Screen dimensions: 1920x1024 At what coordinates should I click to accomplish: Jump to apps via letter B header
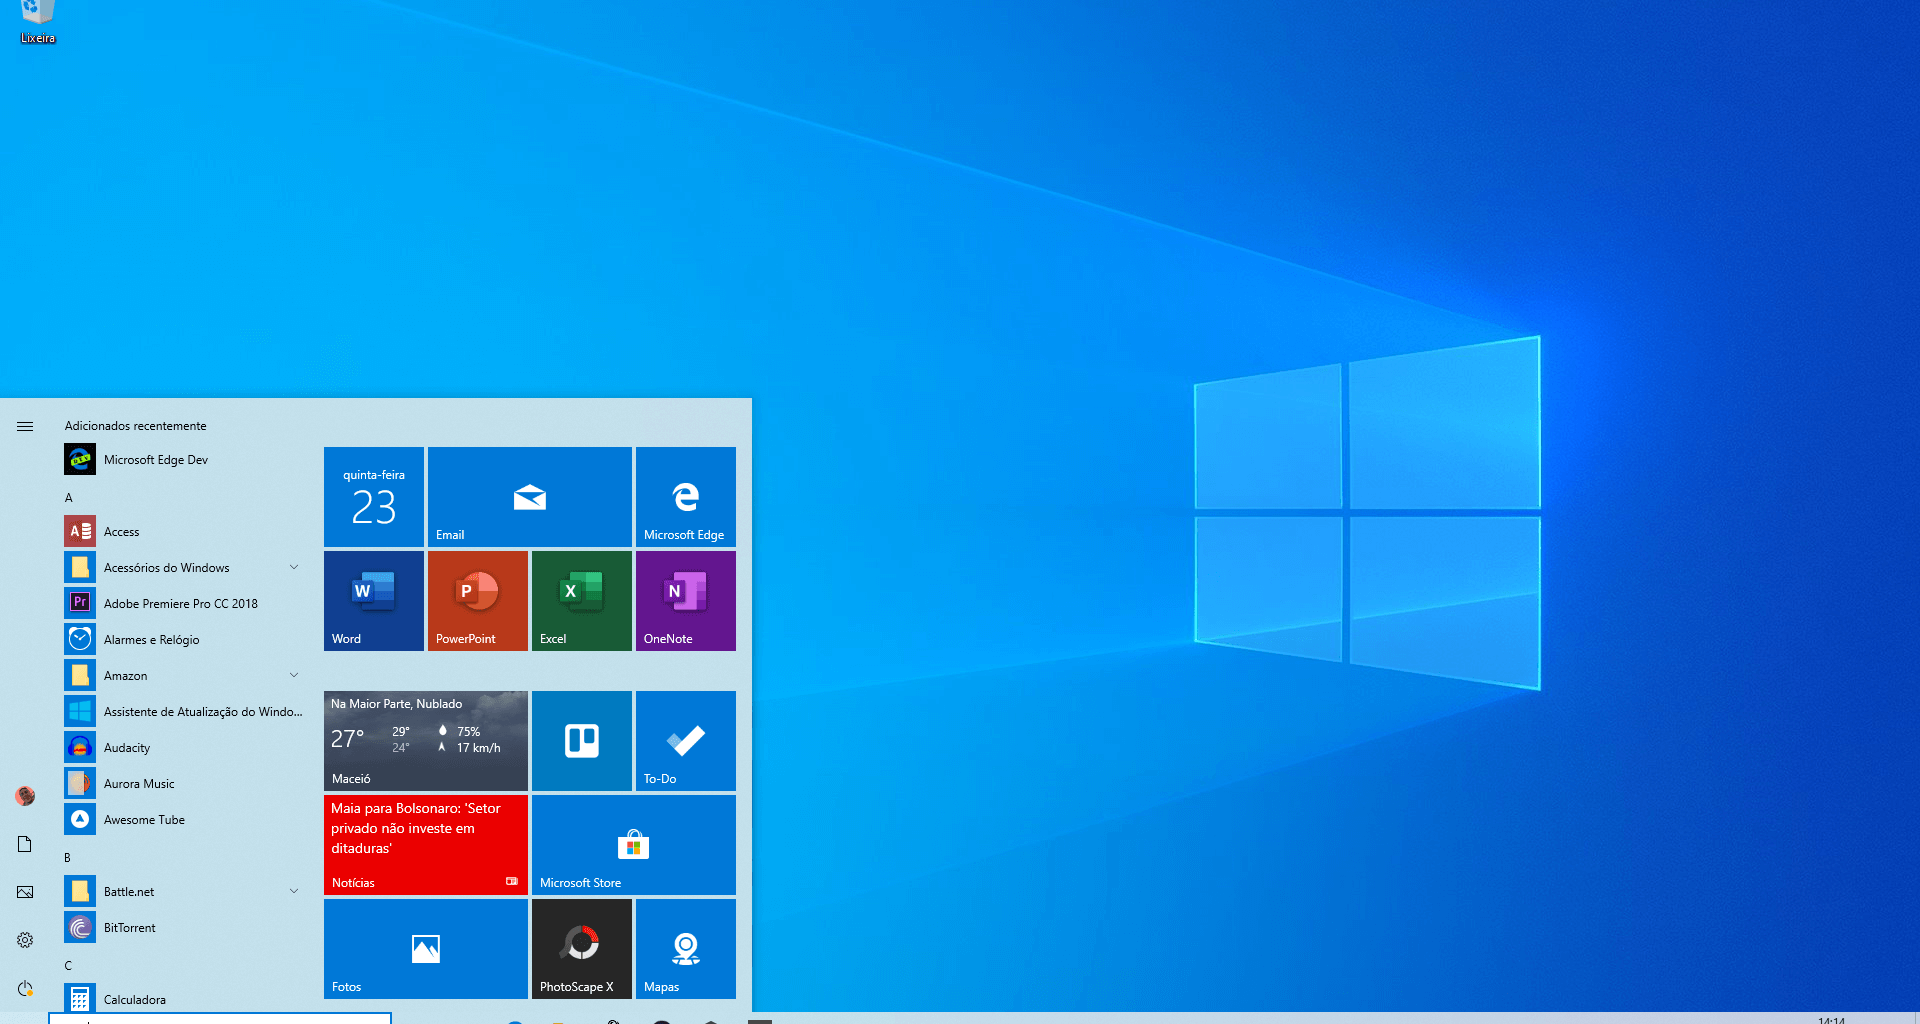pyautogui.click(x=68, y=858)
